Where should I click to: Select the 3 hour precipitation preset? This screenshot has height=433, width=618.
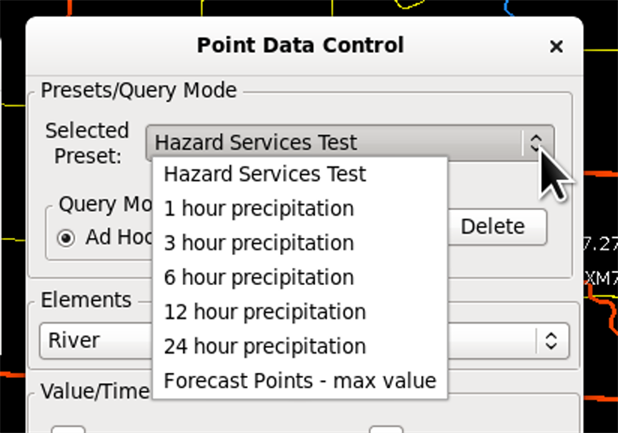tap(259, 243)
